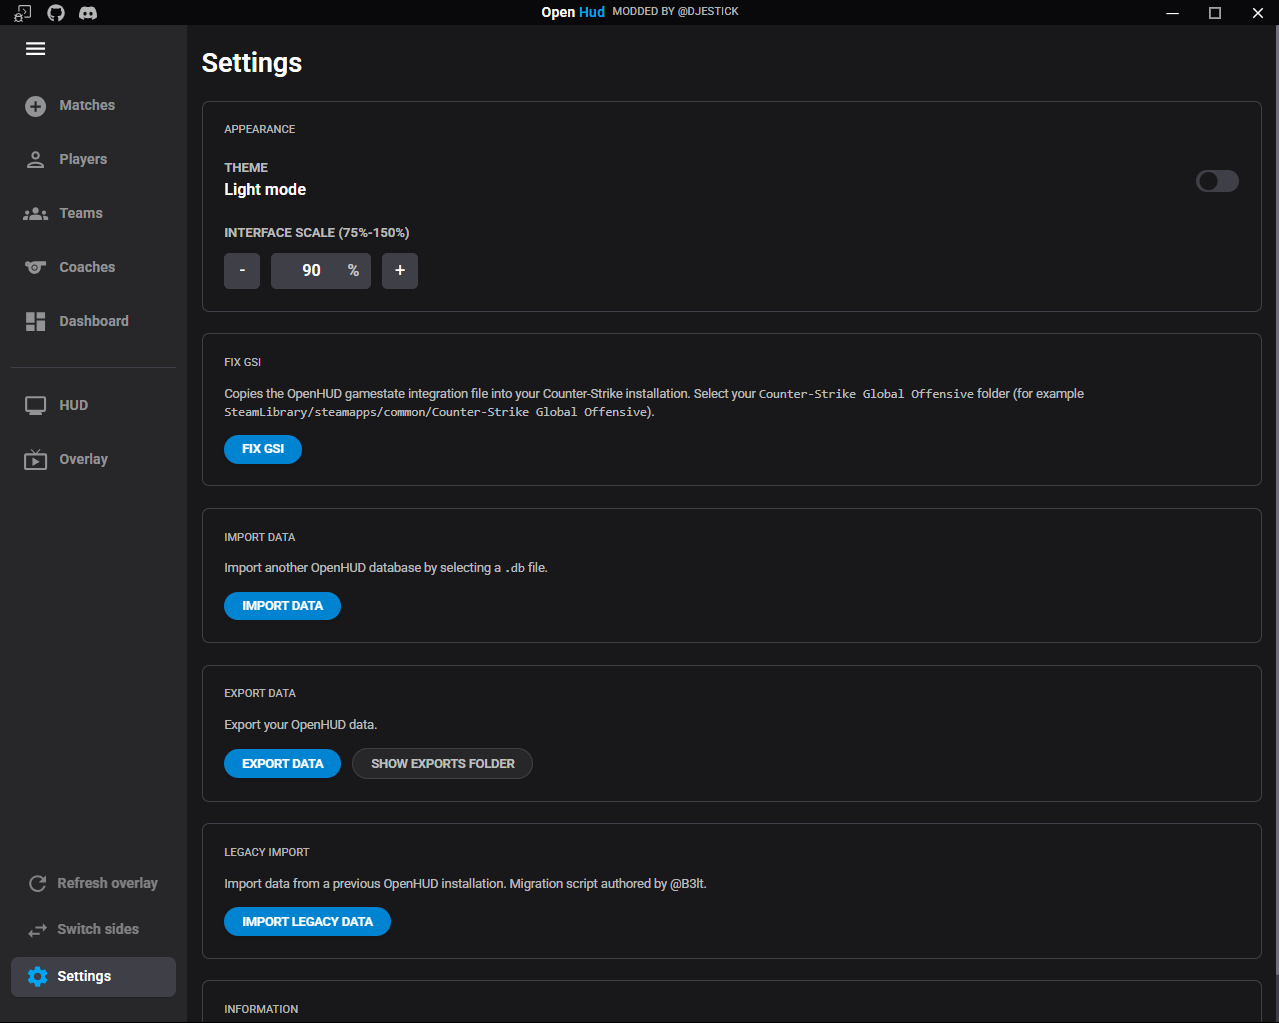Viewport: 1279px width, 1023px height.
Task: Click the first title bar icon left of GitHub
Action: (x=23, y=13)
